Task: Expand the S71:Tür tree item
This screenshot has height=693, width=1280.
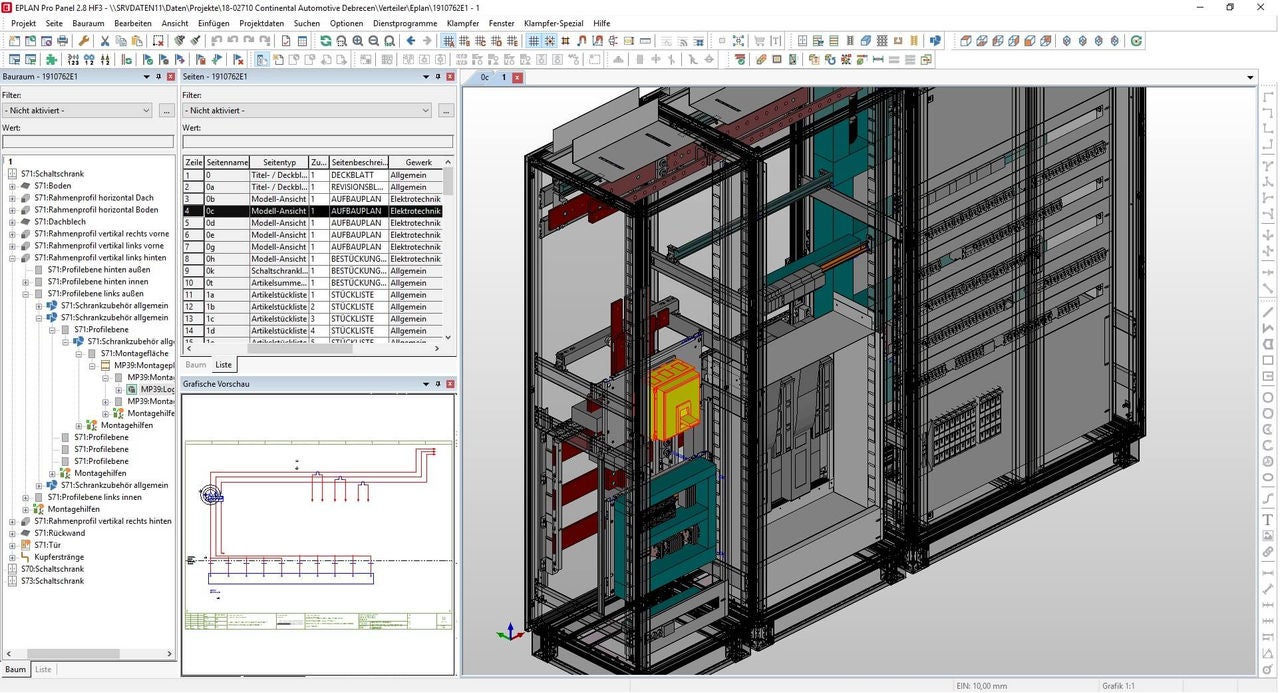Action: click(x=11, y=545)
